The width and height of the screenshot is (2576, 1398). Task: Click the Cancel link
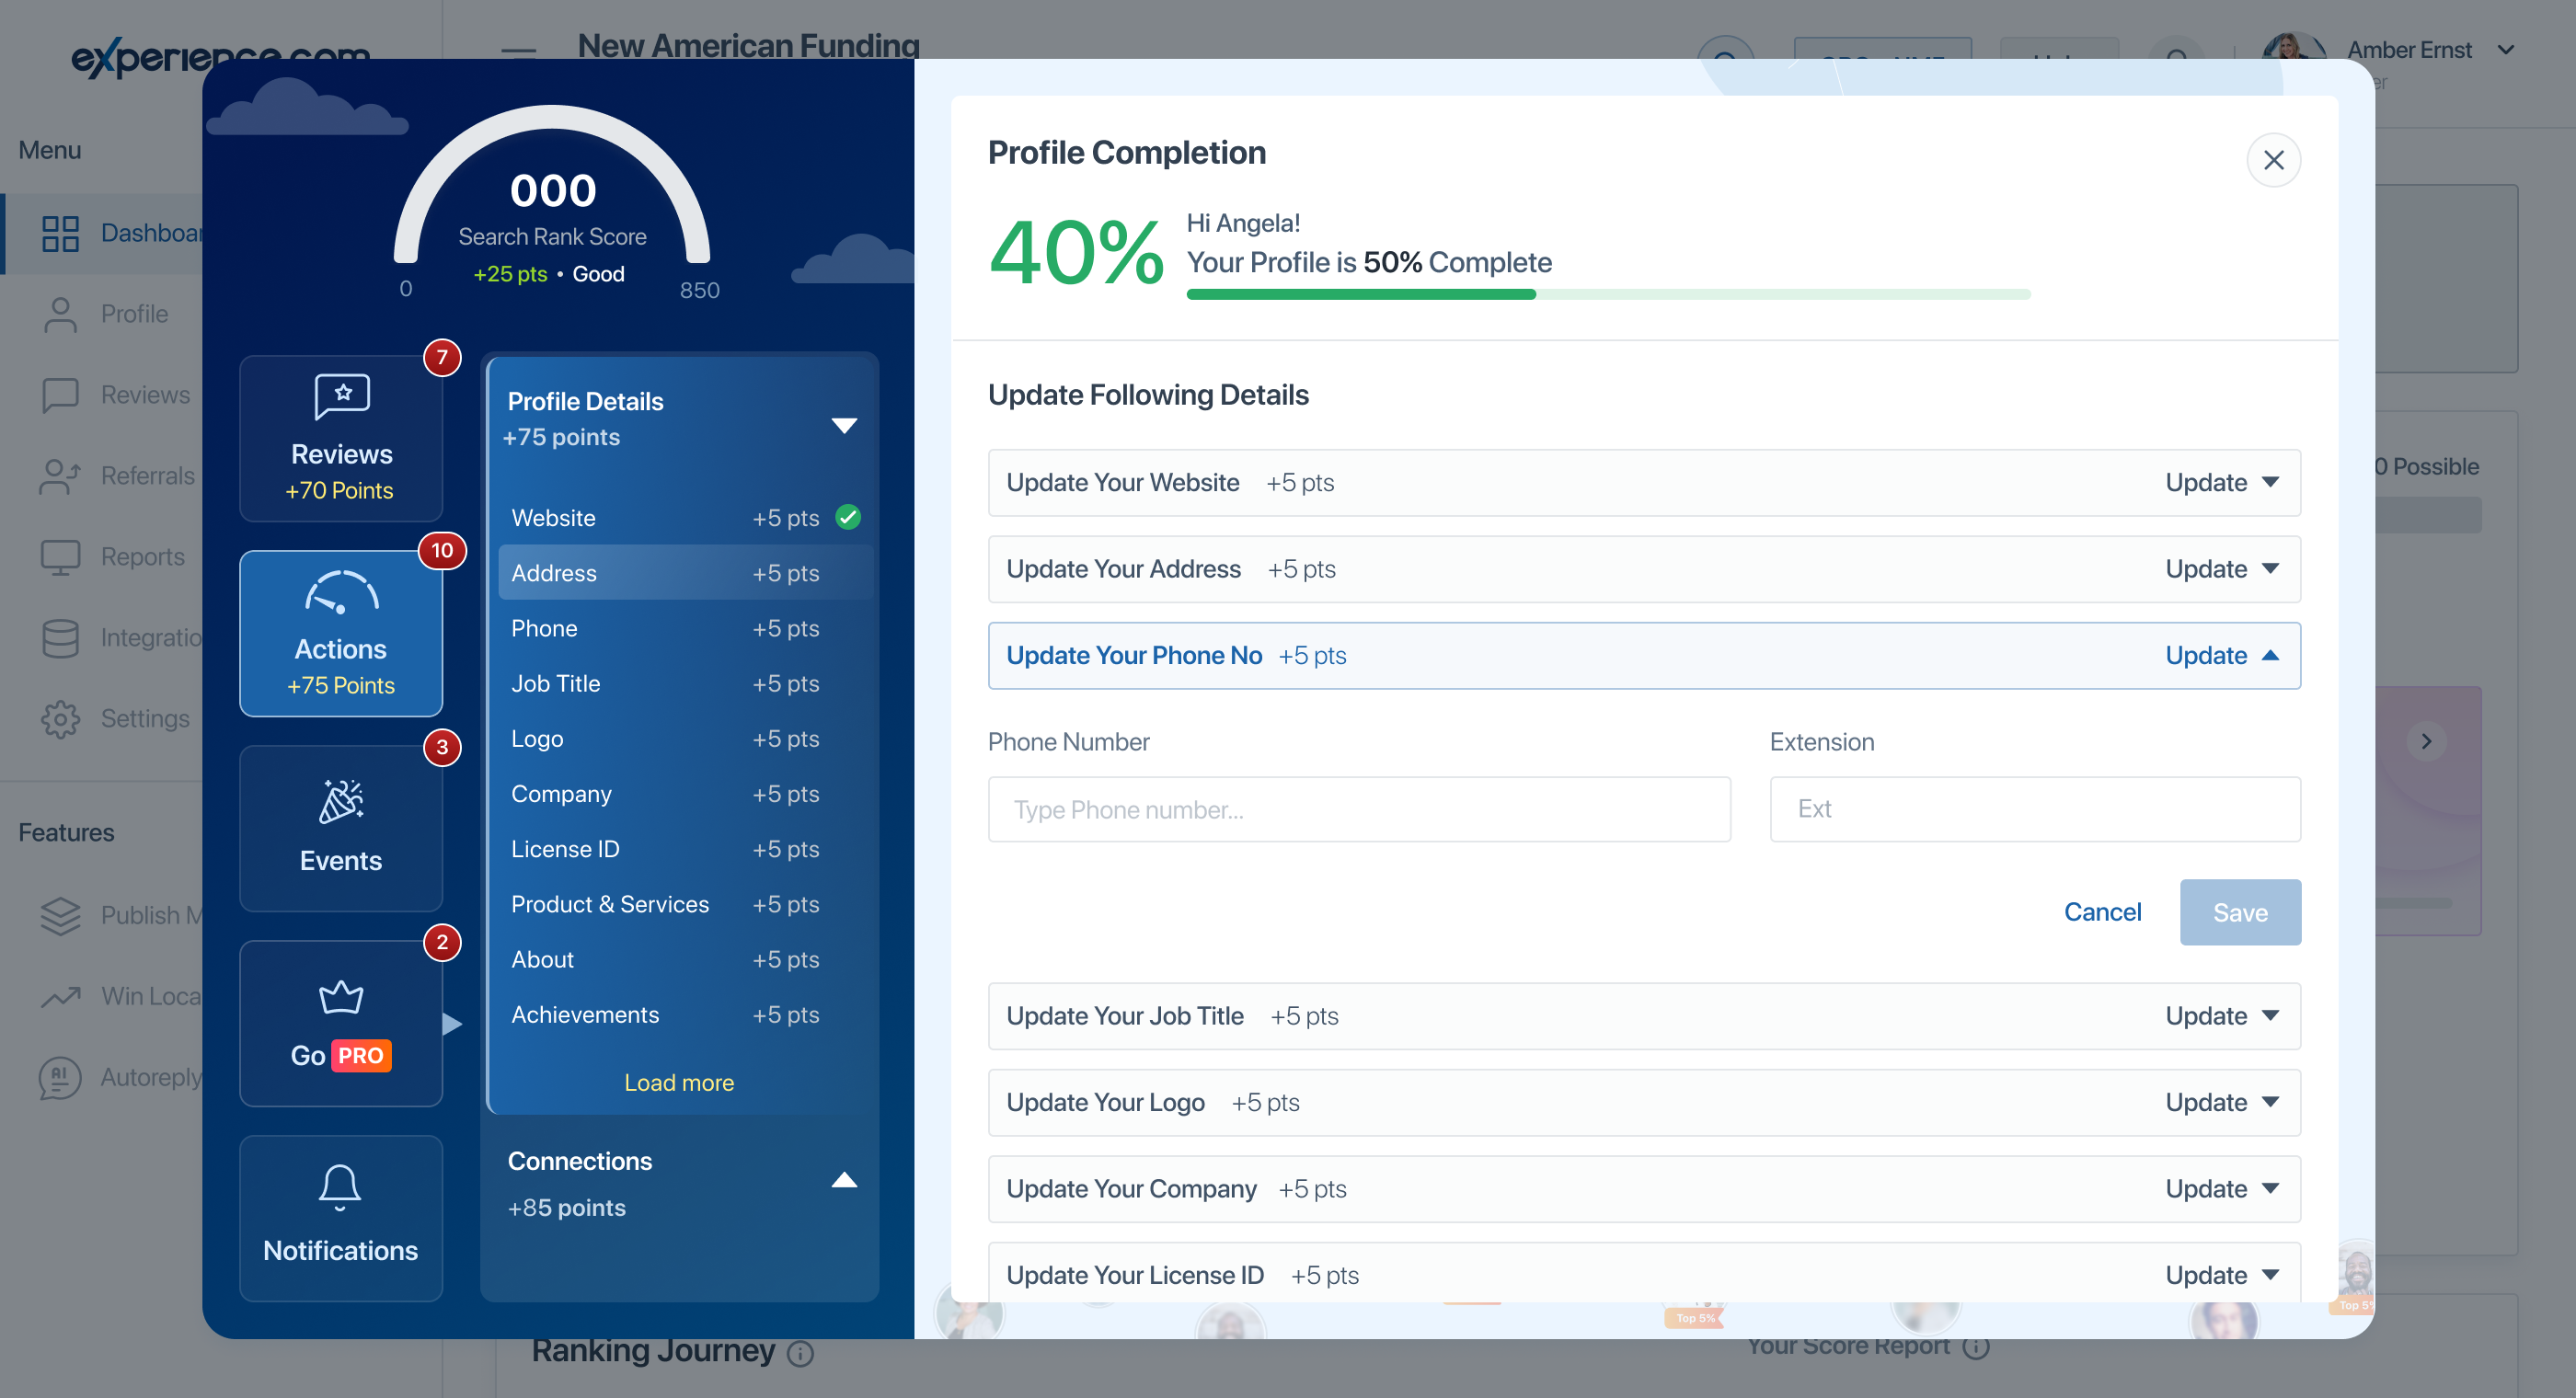[x=2101, y=911]
